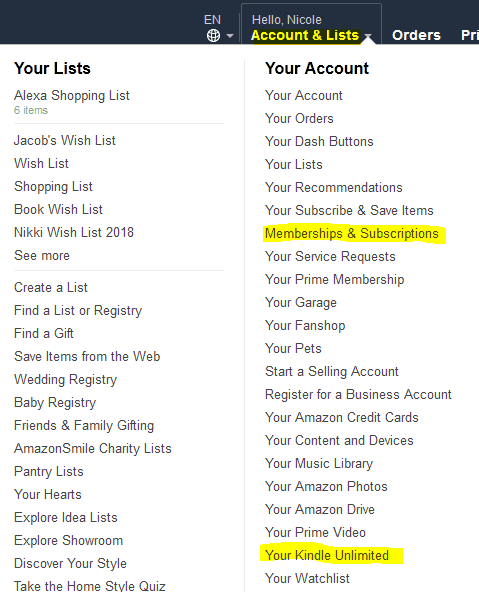Open Nikki Wish List 2018
479x592 pixels.
[x=74, y=233]
